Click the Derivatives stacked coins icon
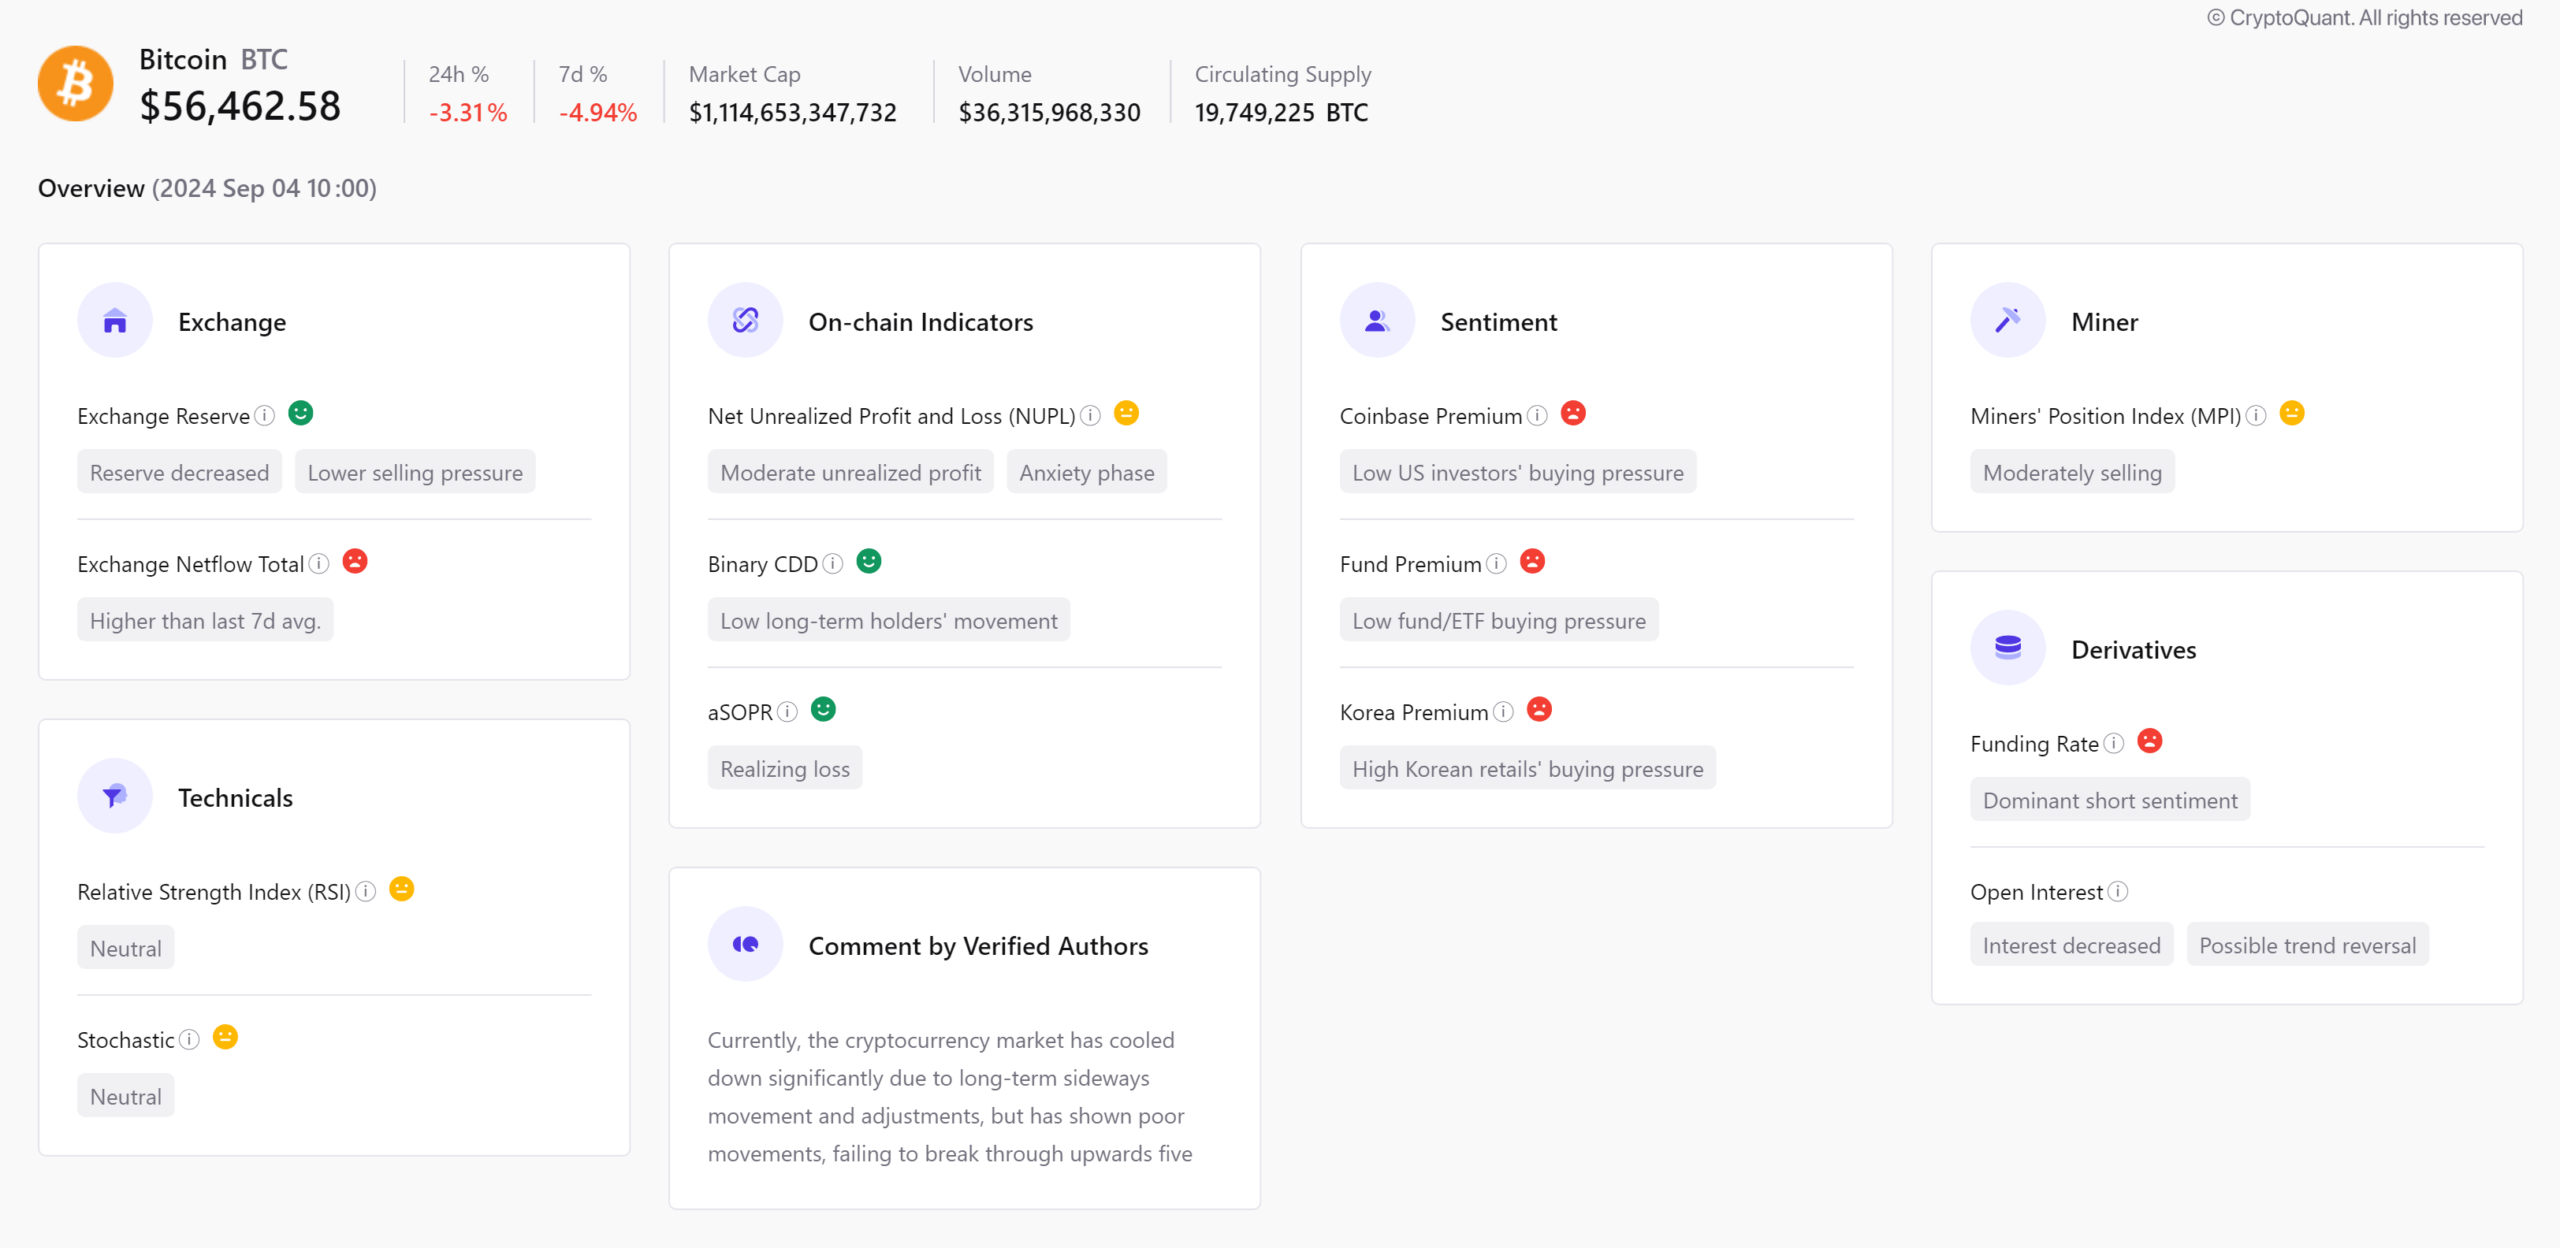The height and width of the screenshot is (1248, 2560). click(2007, 648)
